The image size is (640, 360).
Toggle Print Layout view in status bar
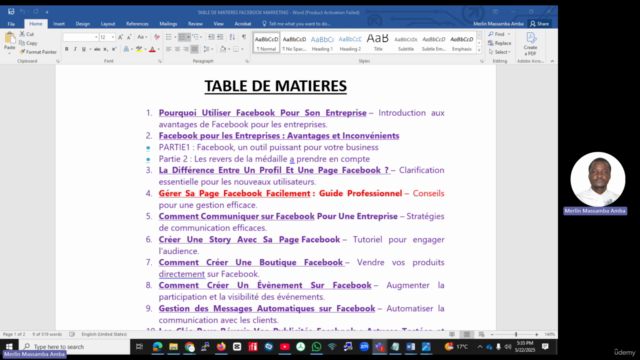(x=467, y=334)
